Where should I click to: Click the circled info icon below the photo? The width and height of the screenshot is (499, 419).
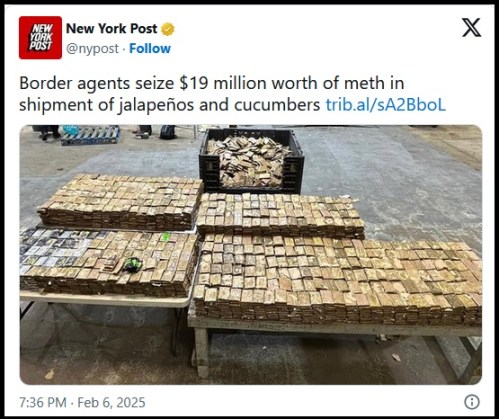coord(472,402)
